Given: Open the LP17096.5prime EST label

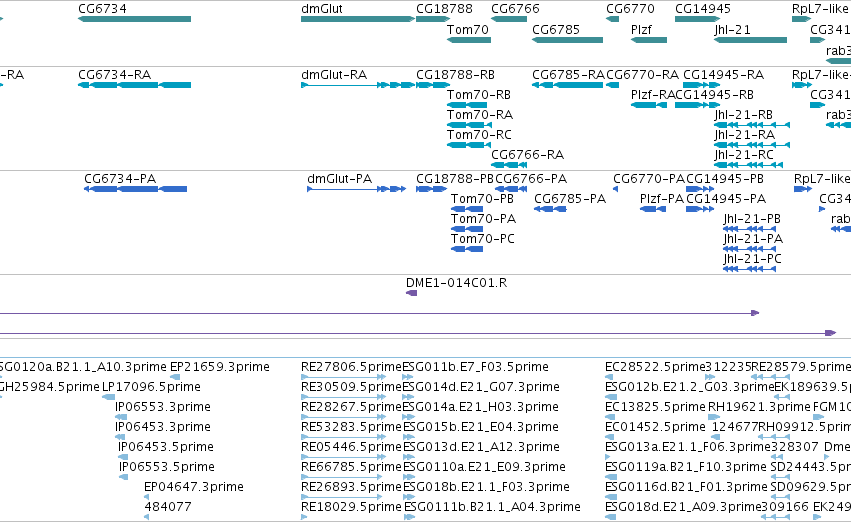Looking at the screenshot, I should [x=151, y=387].
